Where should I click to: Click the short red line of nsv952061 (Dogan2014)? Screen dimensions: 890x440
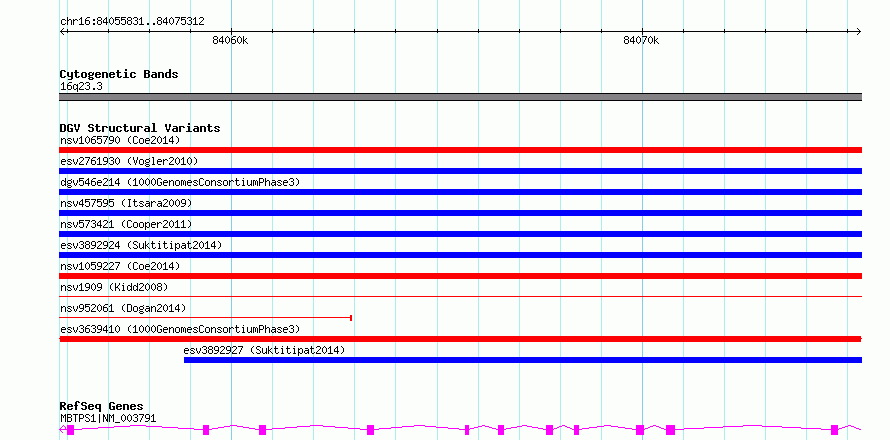click(205, 317)
